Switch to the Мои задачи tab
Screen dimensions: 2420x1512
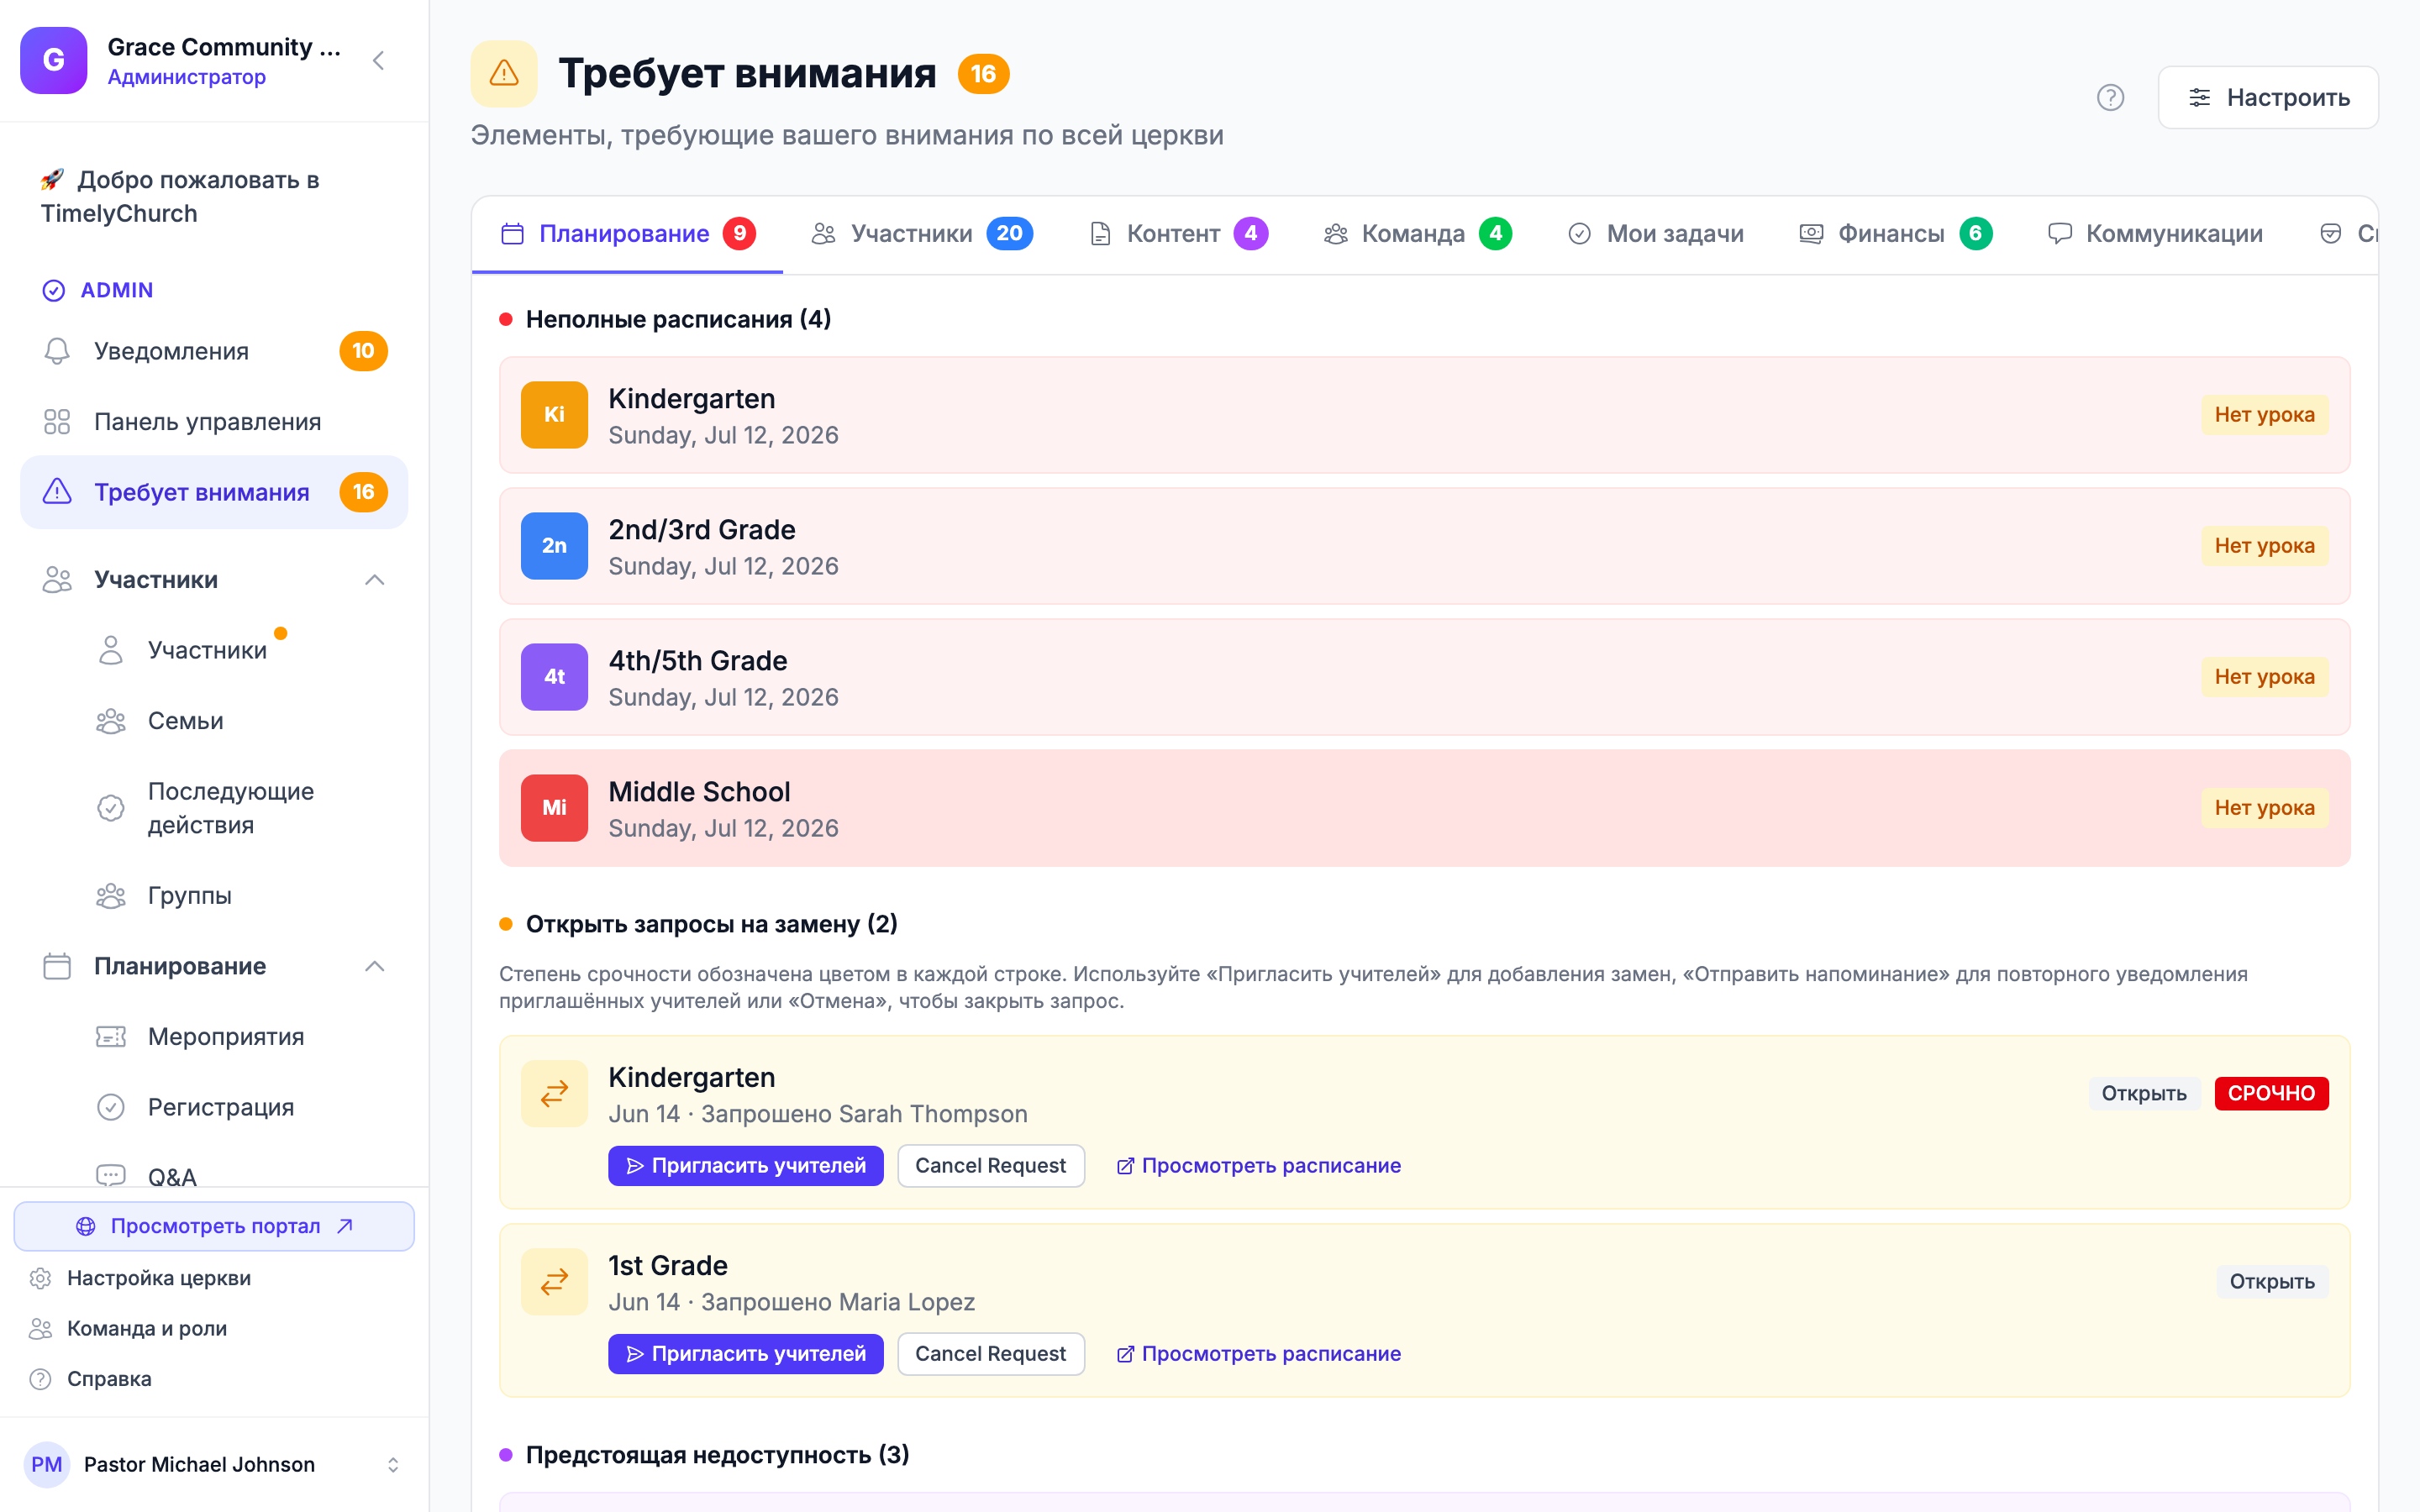(x=1655, y=234)
